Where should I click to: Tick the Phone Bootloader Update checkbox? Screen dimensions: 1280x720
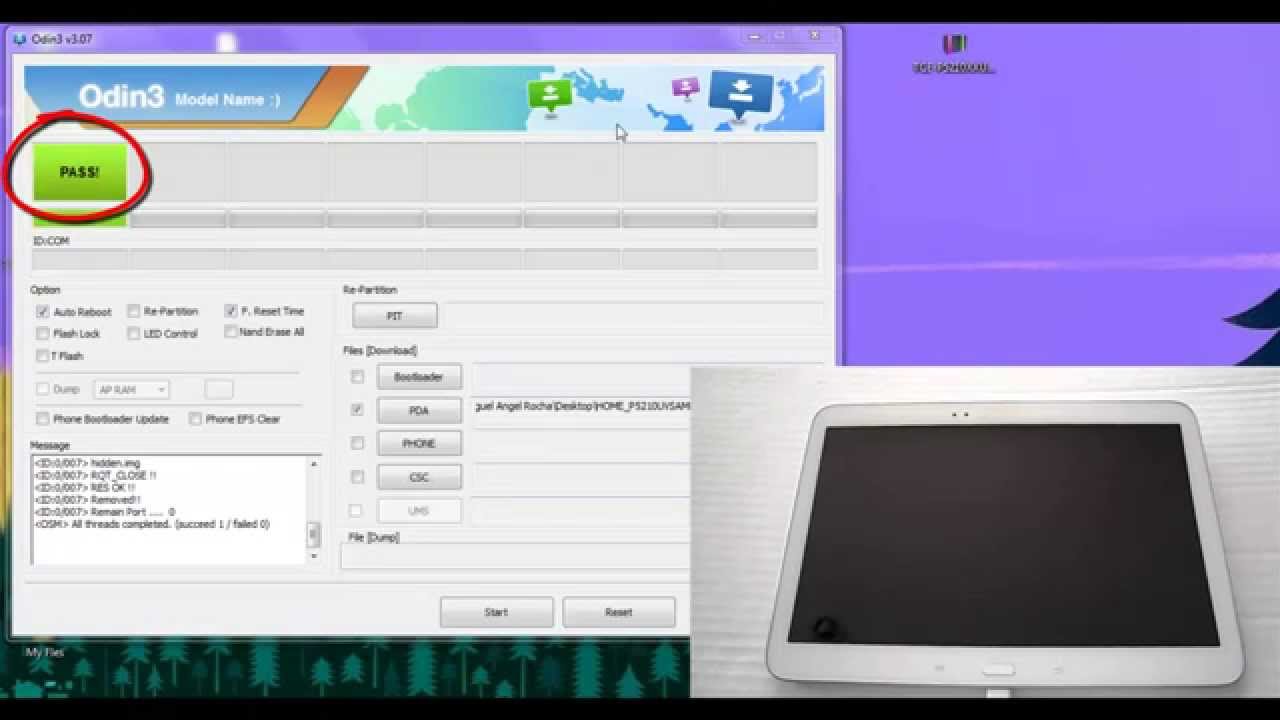point(43,419)
